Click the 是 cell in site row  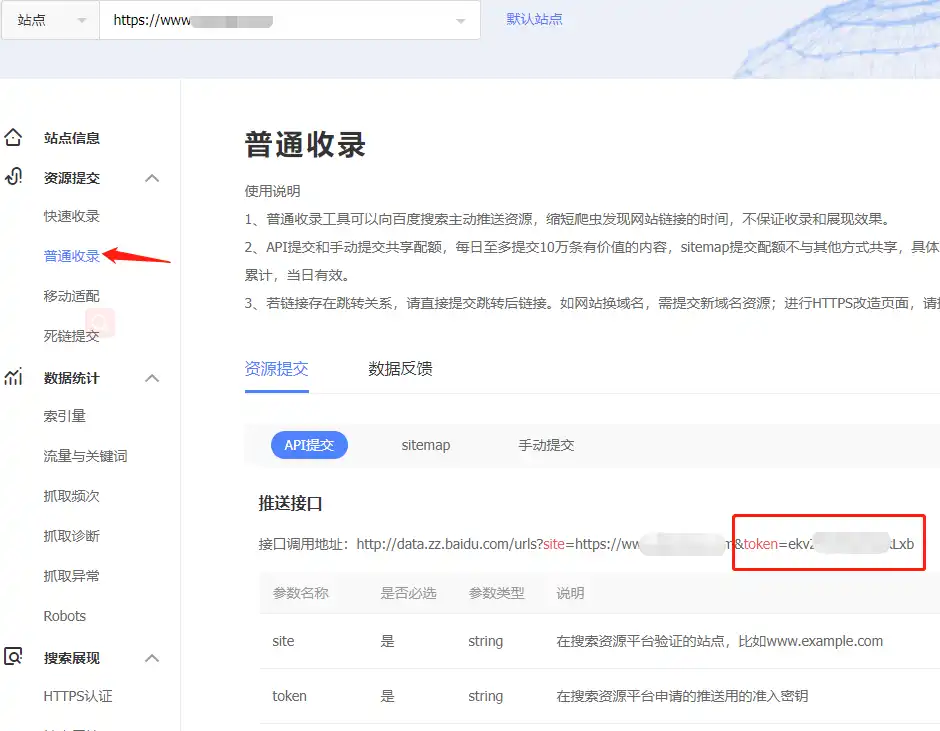(x=387, y=641)
